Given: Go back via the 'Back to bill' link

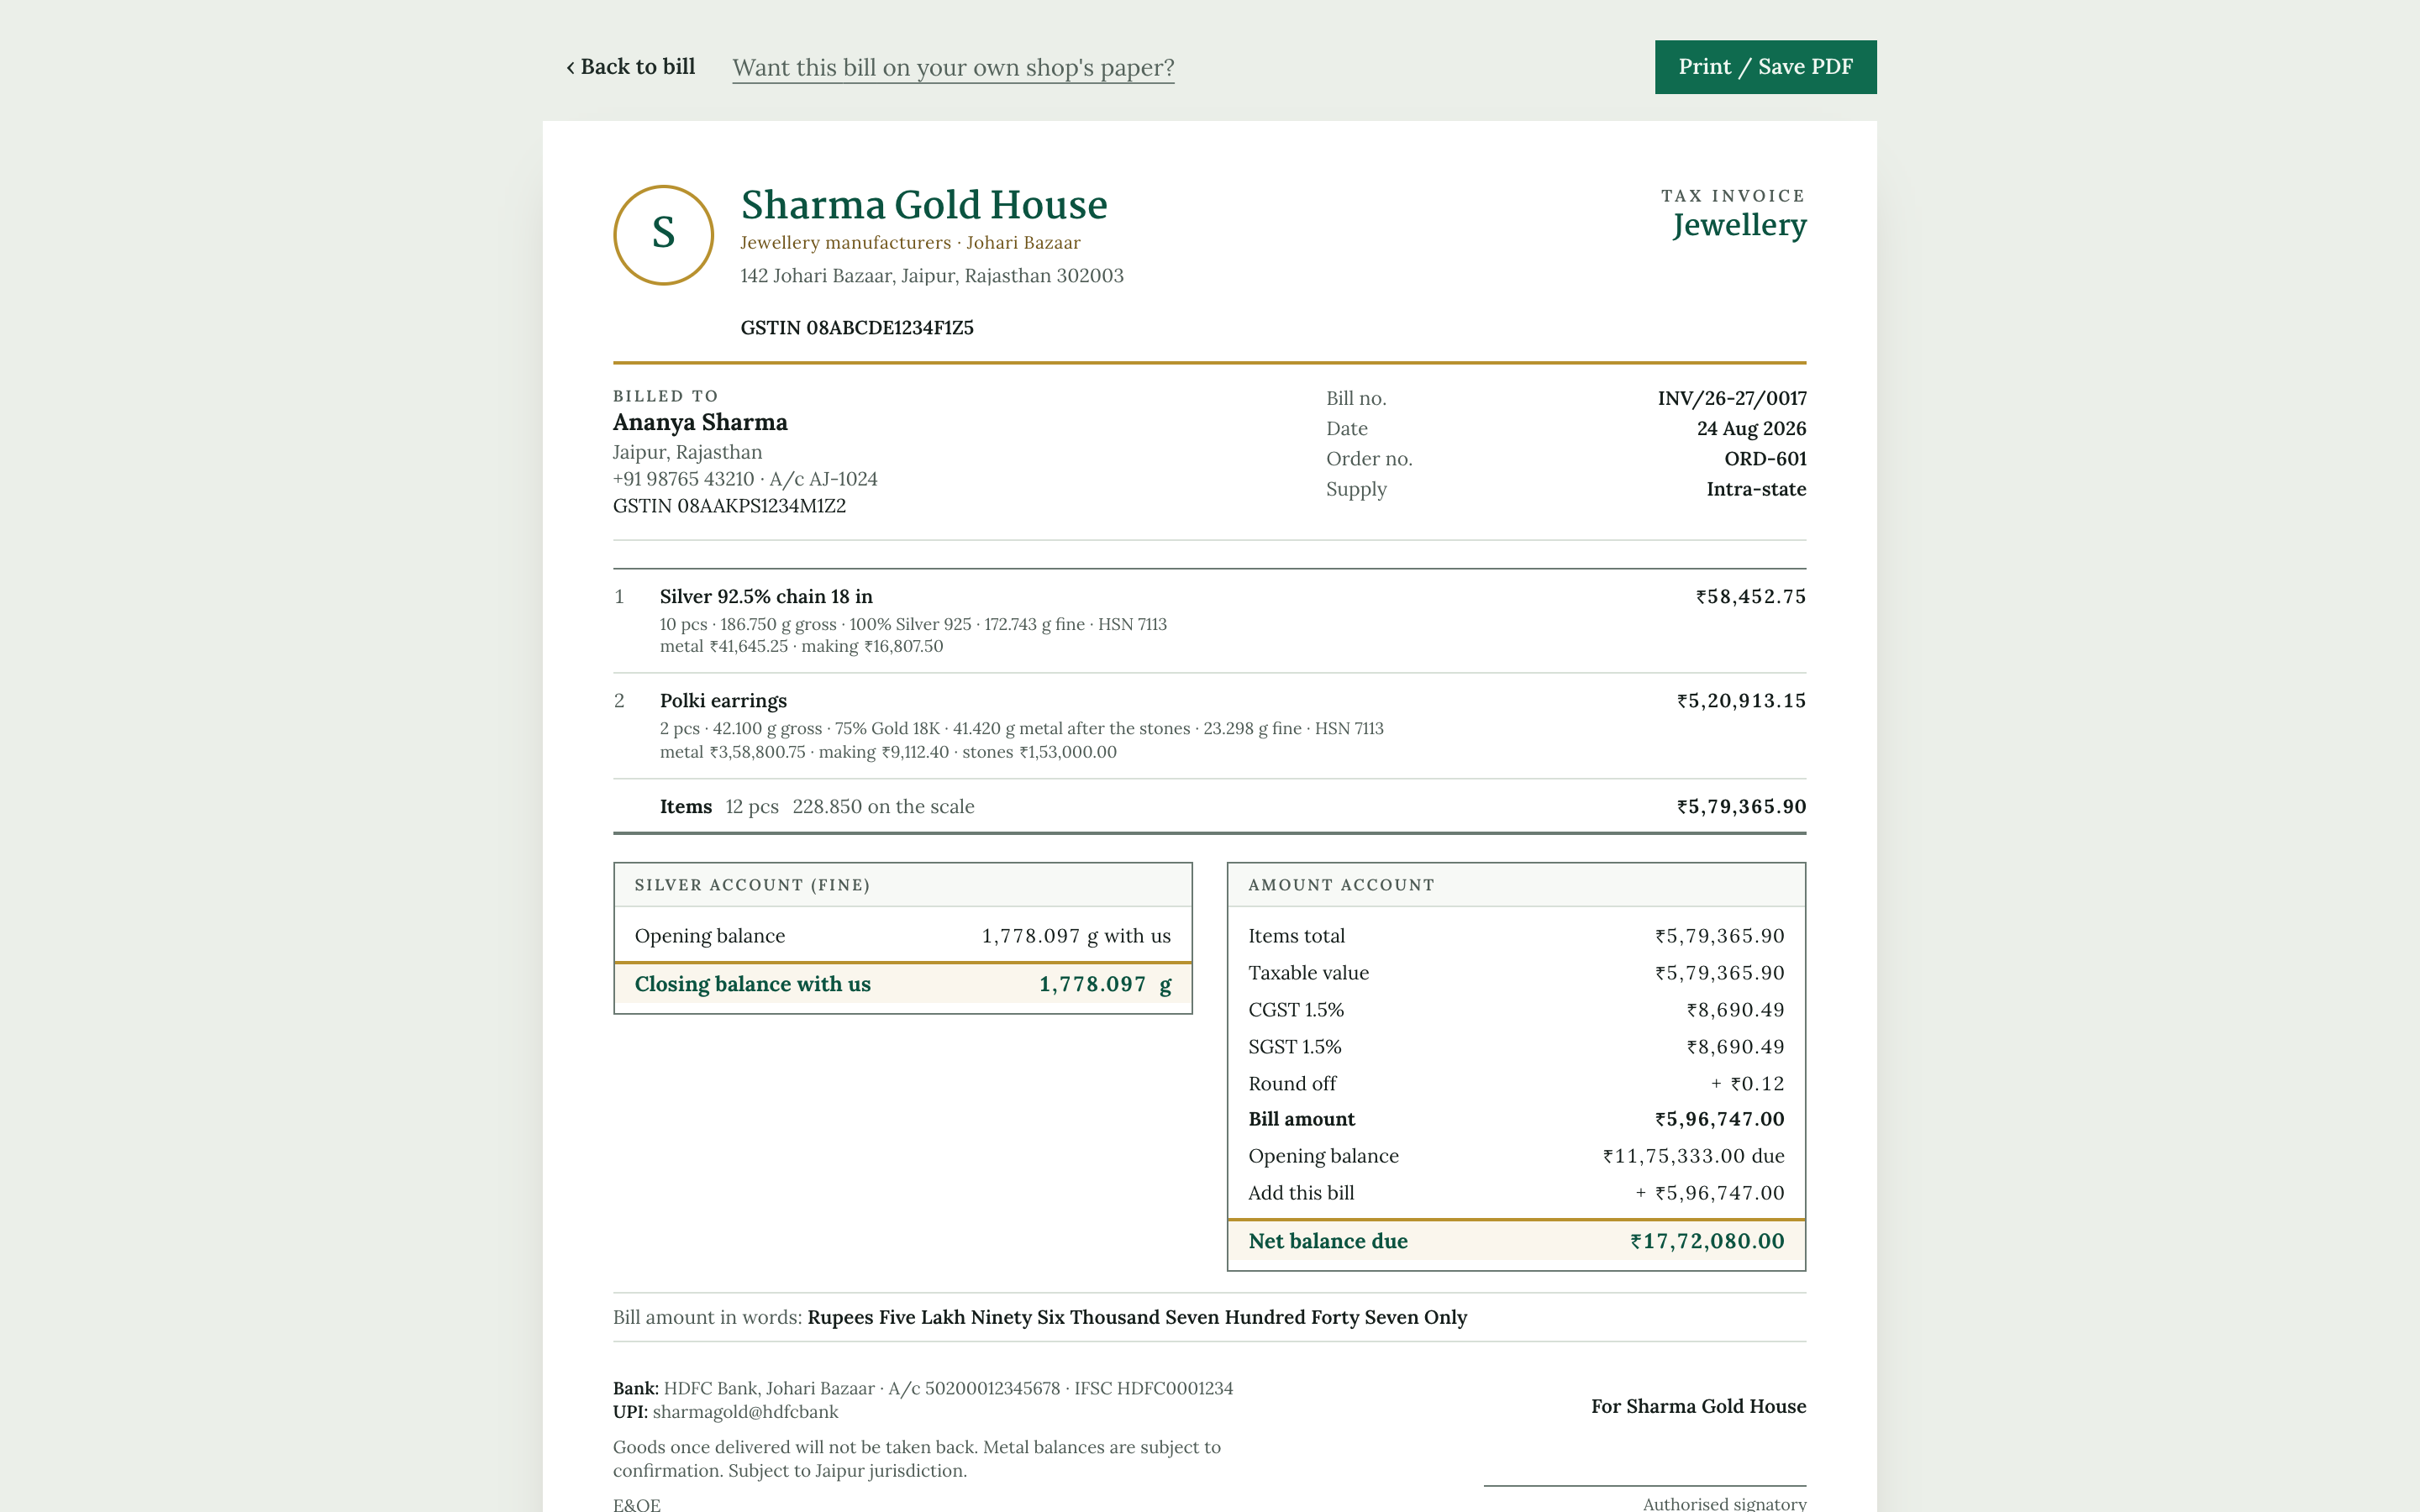Looking at the screenshot, I should (630, 67).
